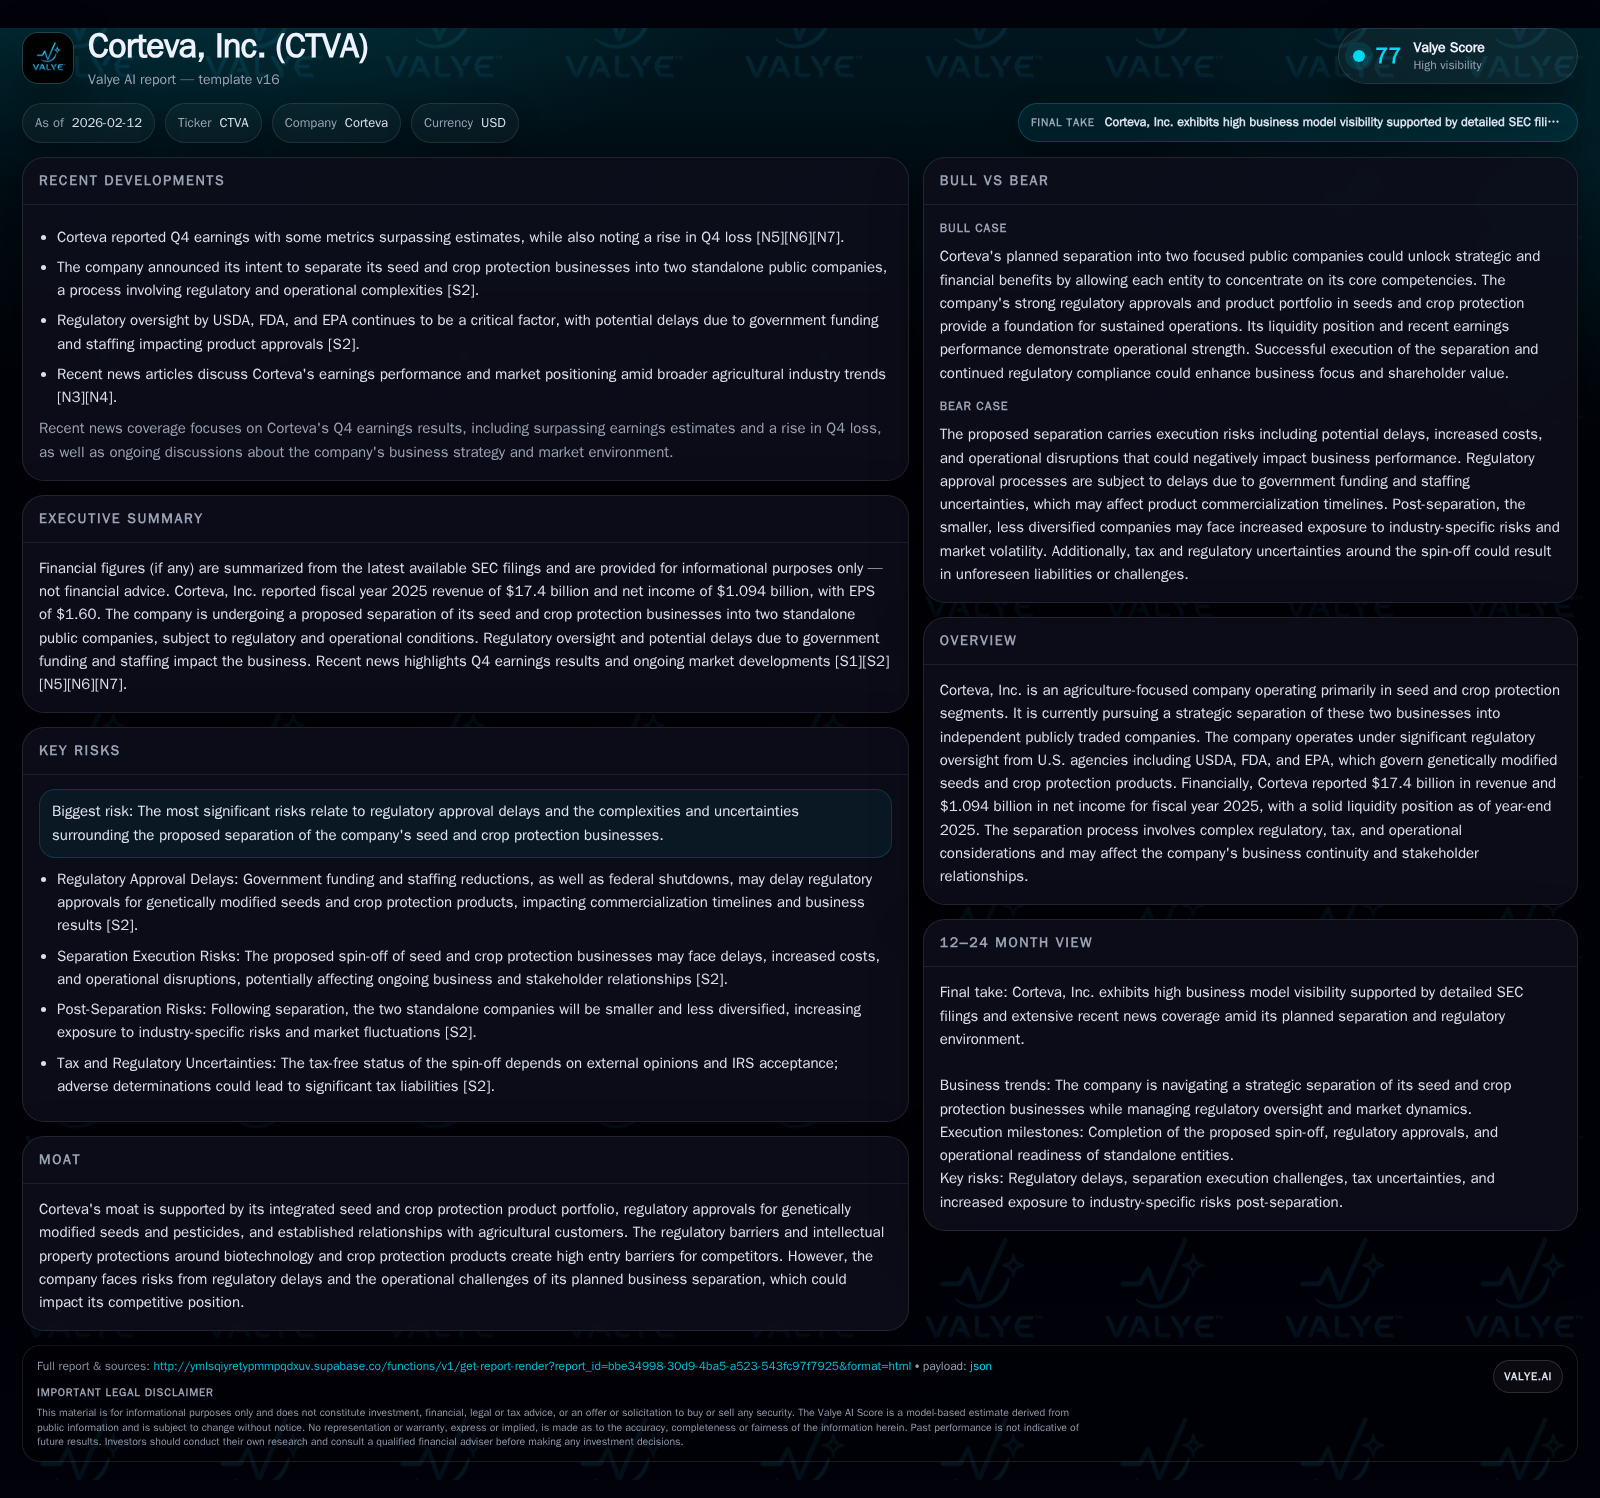
Task: Click the 'Biggest risk' highlighted callout box
Action: pyautogui.click(x=465, y=823)
